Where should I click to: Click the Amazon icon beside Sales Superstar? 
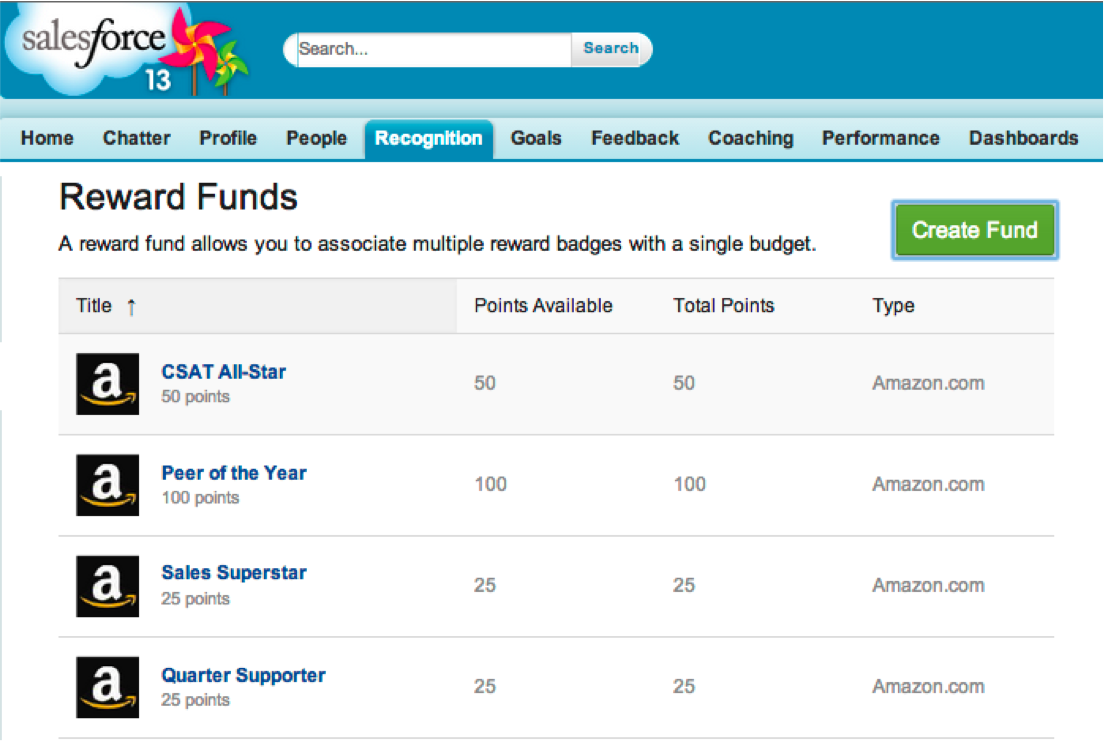click(x=108, y=586)
